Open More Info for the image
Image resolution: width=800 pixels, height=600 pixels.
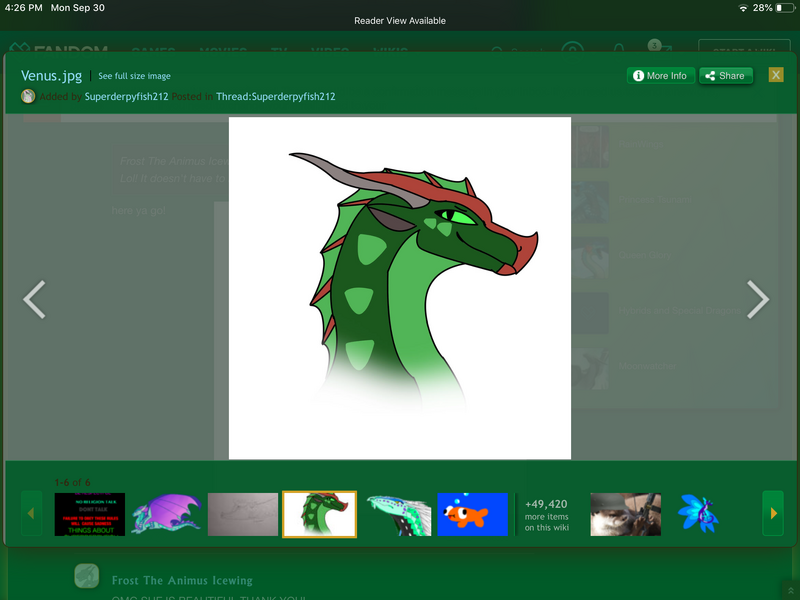pos(659,76)
